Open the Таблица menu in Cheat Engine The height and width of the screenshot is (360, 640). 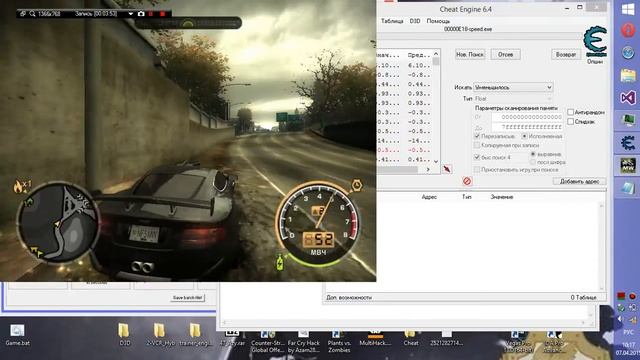392,21
